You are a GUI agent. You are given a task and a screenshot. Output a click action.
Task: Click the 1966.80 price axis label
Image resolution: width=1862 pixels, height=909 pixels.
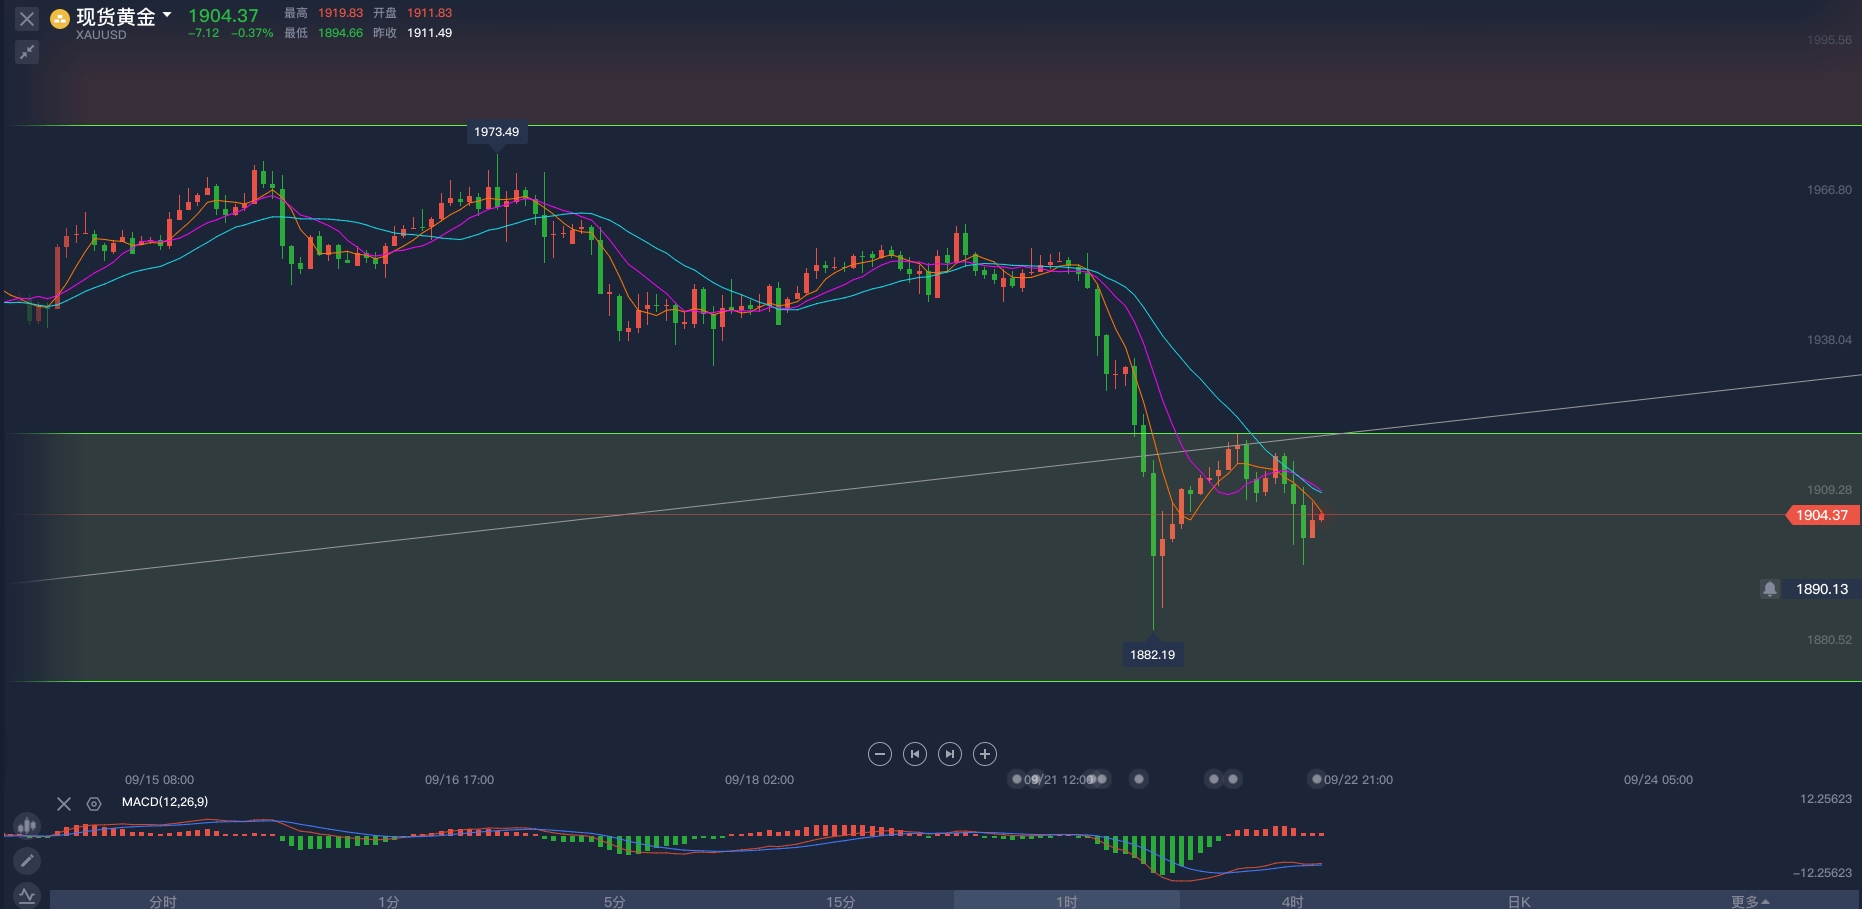tap(1829, 190)
